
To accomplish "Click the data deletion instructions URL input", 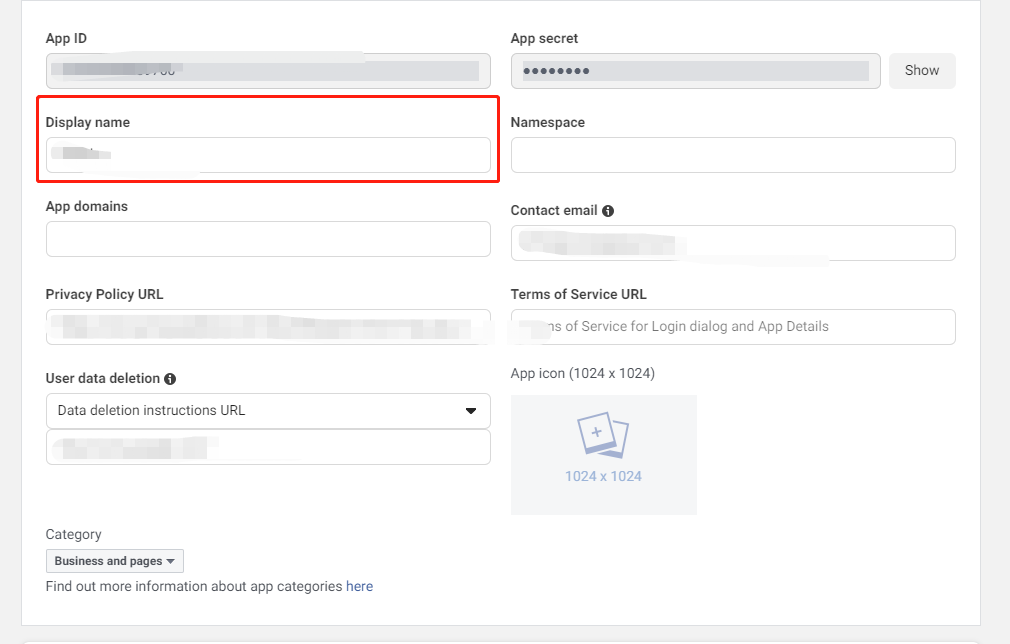I will tap(267, 447).
